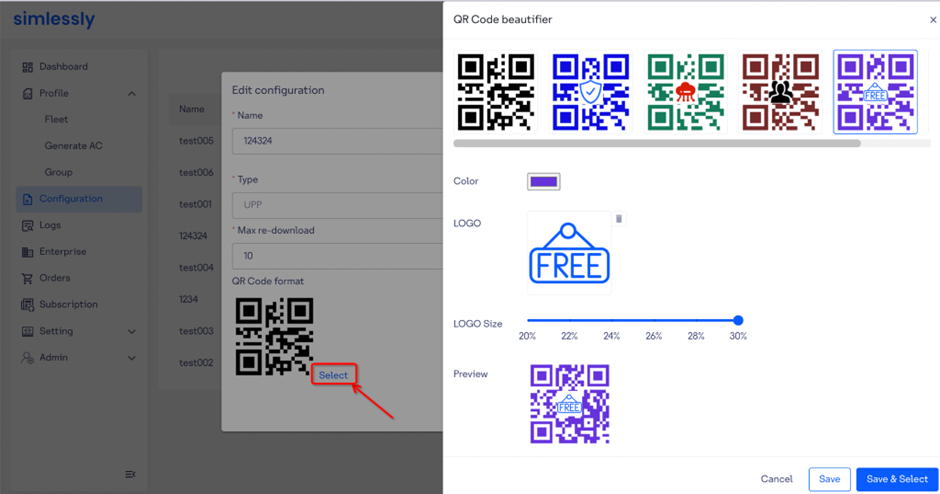Click the test003 row in table

[196, 331]
